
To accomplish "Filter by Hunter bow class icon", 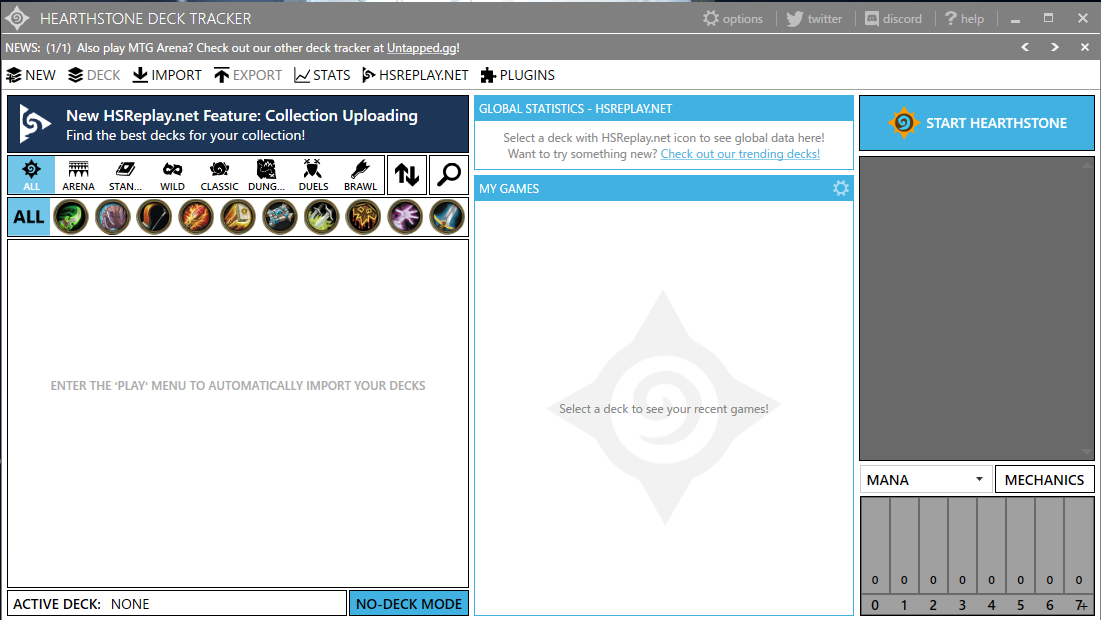I will (154, 217).
